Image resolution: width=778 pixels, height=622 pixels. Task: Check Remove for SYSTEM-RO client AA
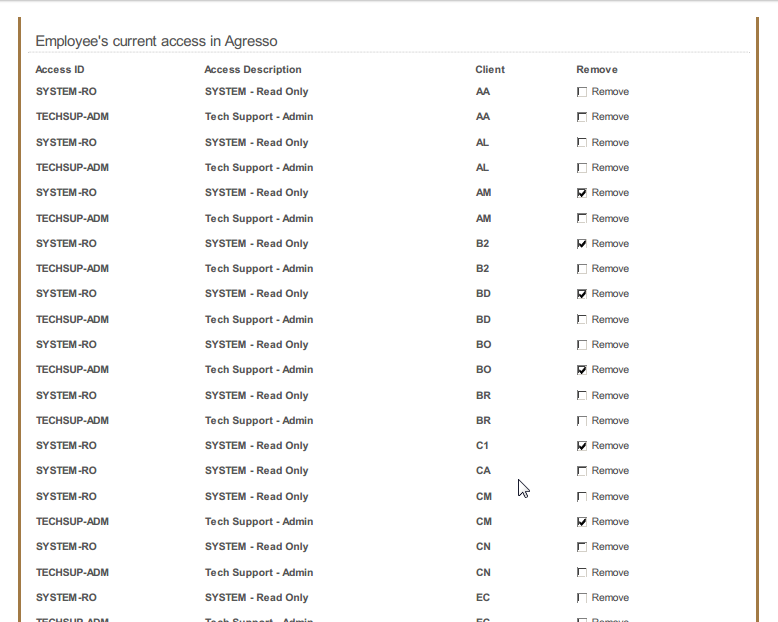point(582,92)
